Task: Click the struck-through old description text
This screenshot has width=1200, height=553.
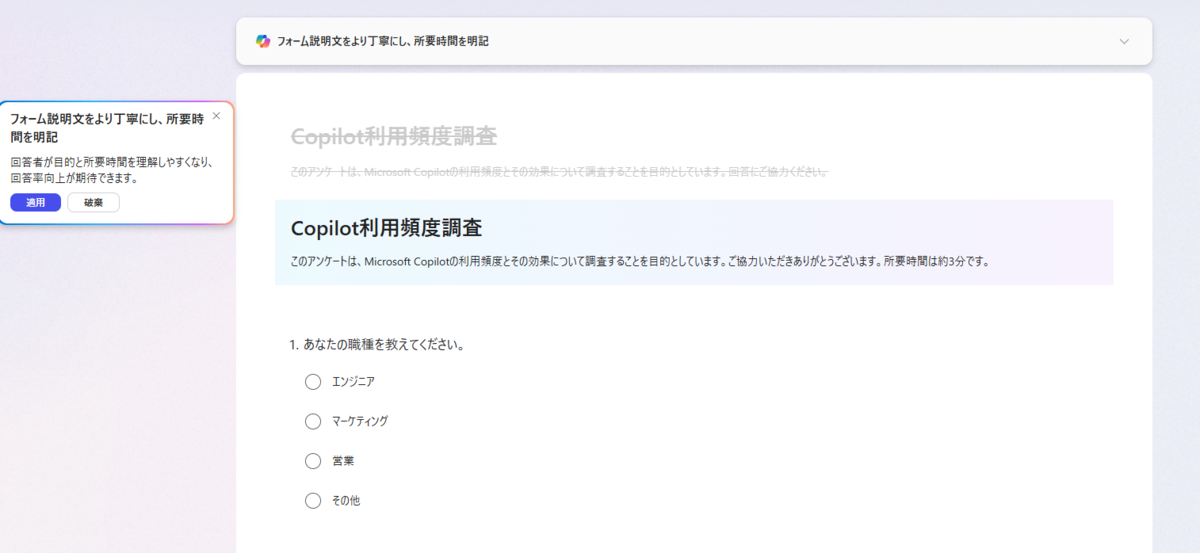Action: (558, 172)
